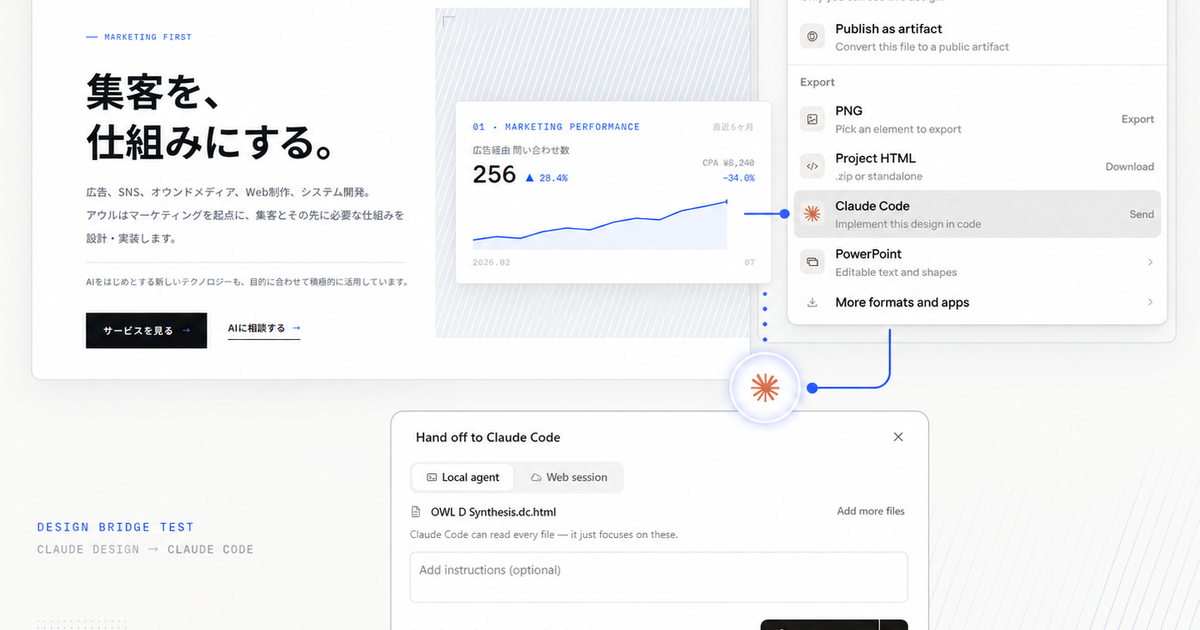The image size is (1200, 630).
Task: Click the Web session cloud icon
Action: click(x=536, y=477)
